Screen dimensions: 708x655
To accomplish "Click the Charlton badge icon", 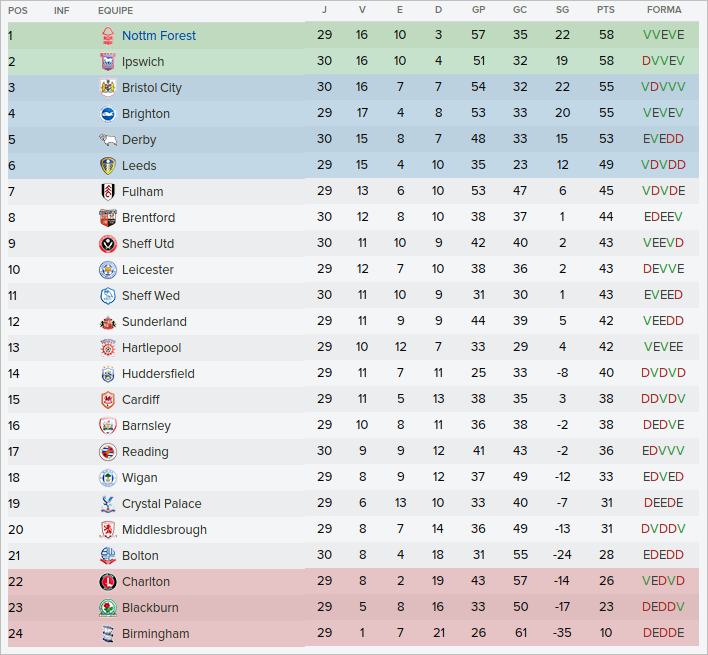I will coord(107,582).
